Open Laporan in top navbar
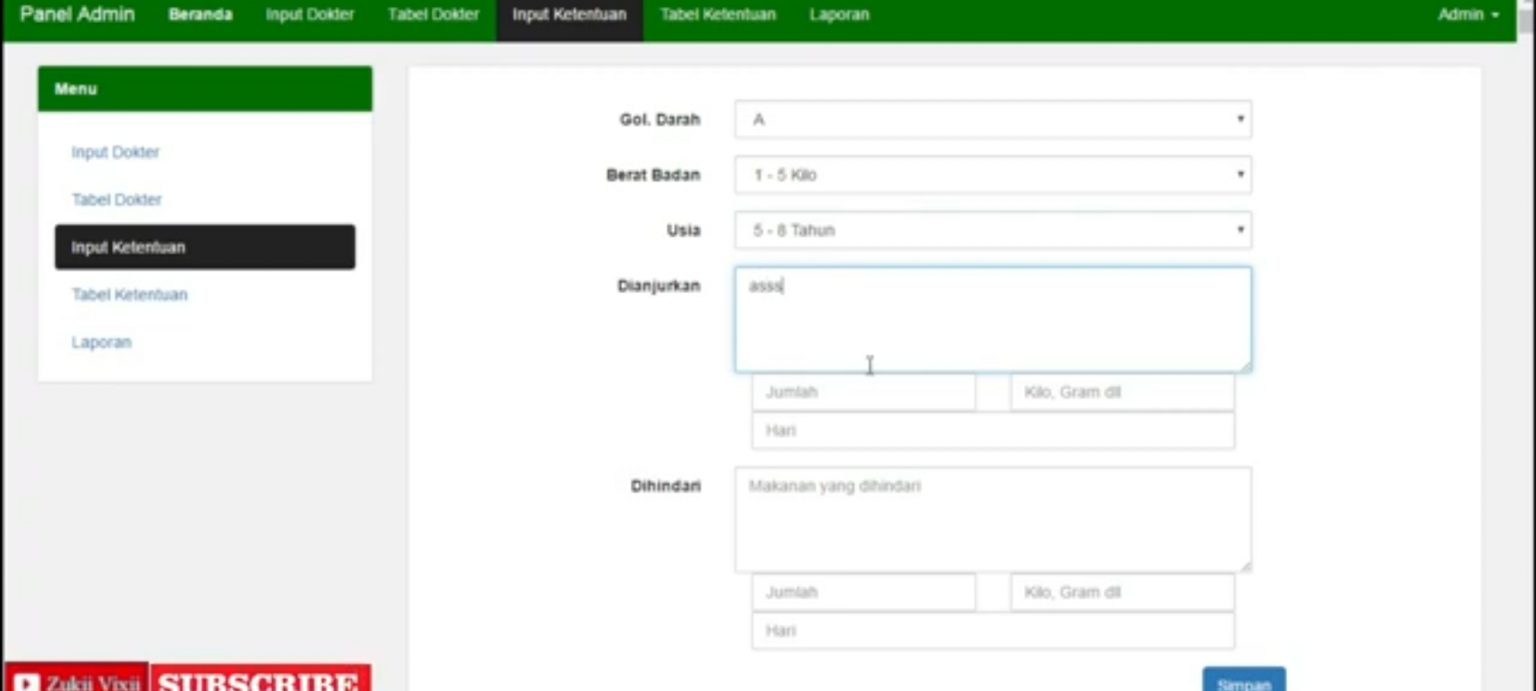 [x=839, y=15]
